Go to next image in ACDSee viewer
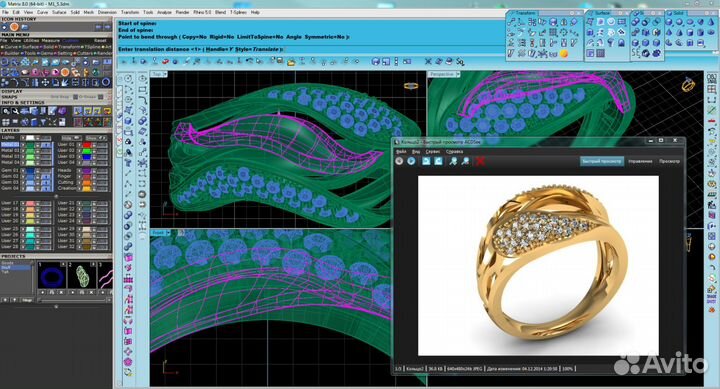The image size is (720, 389). pos(411,161)
